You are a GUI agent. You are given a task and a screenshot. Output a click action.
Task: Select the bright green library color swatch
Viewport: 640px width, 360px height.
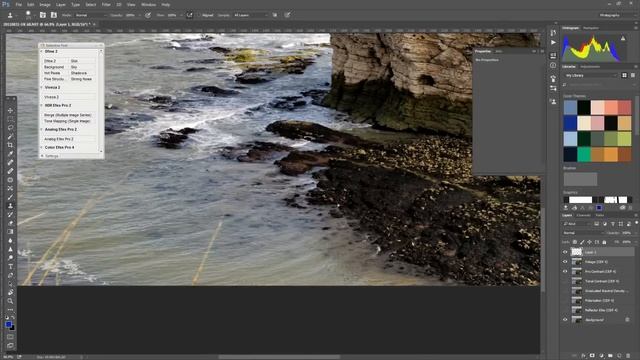coord(584,155)
